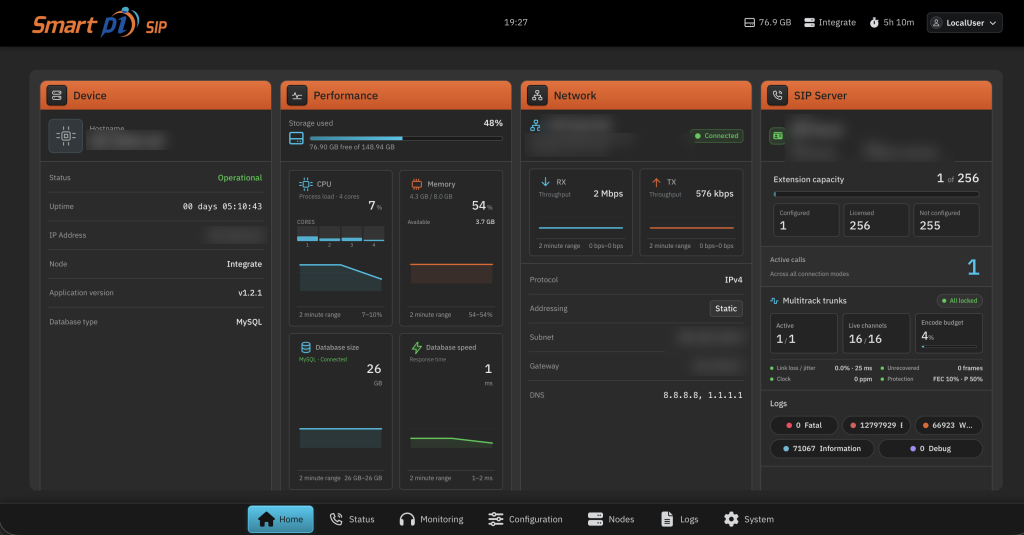Click the Configured 1 extensions card
The image size is (1024, 535).
(807, 220)
